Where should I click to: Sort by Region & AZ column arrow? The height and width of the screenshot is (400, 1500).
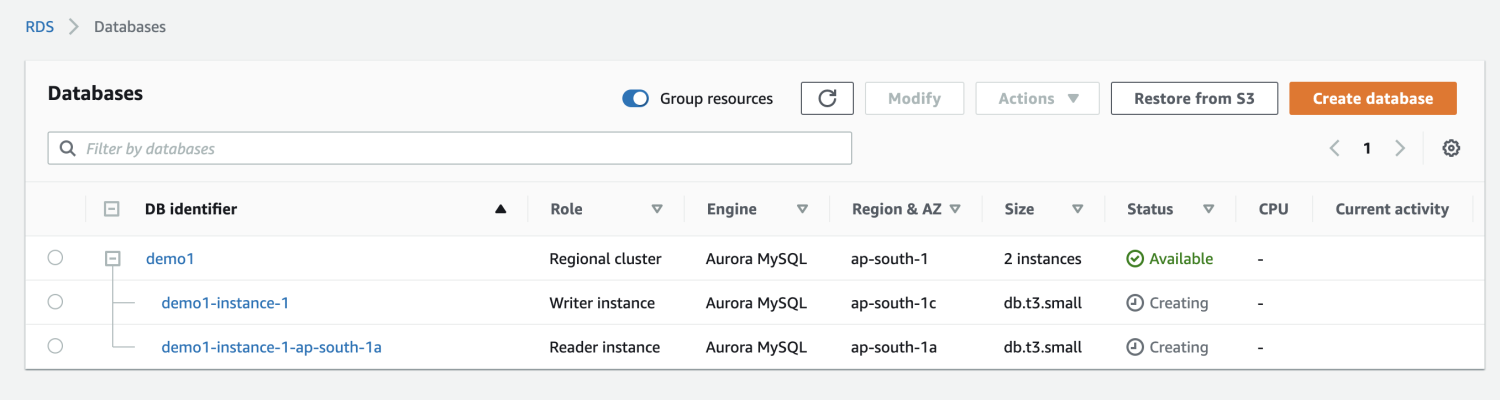coord(955,209)
